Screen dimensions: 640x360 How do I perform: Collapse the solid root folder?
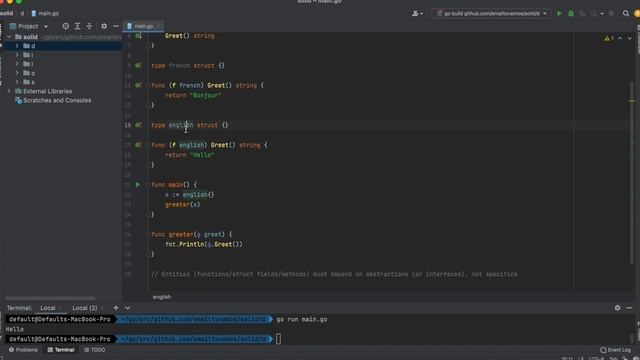(x=9, y=37)
